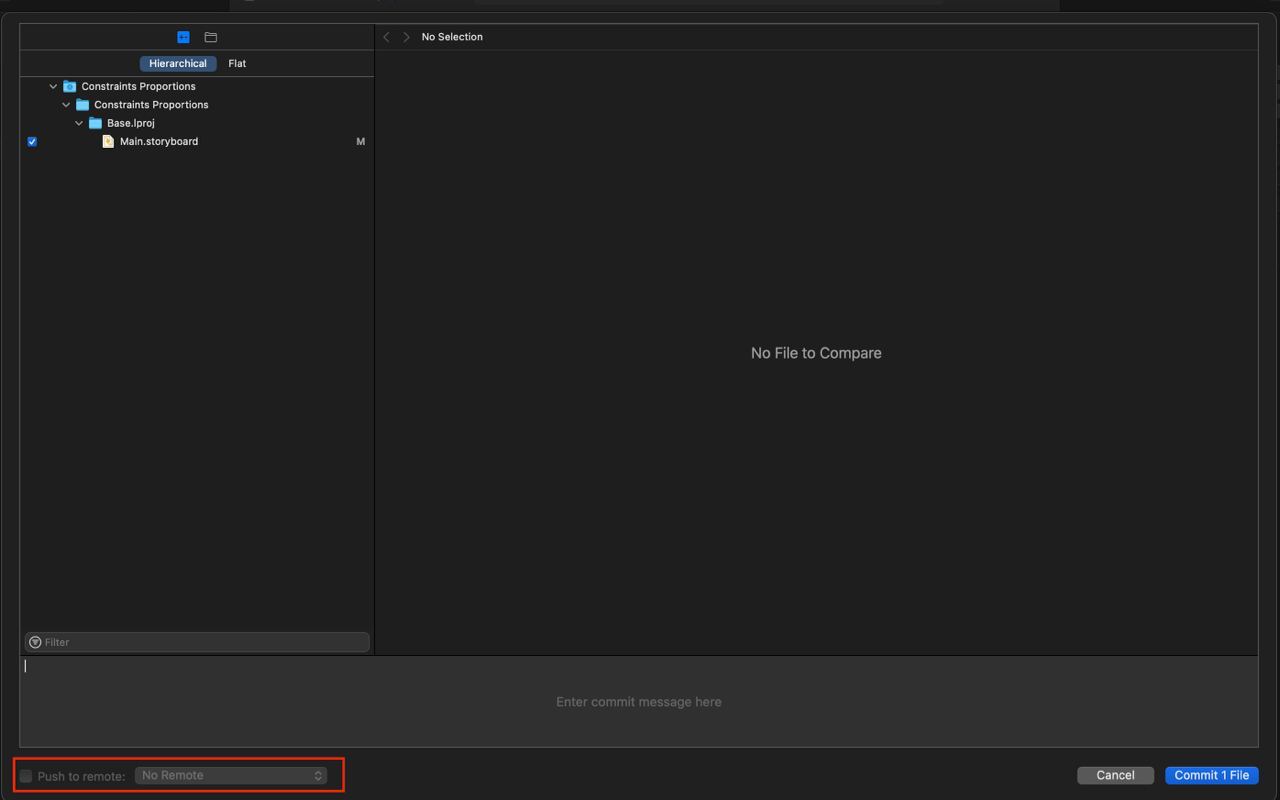This screenshot has height=800, width=1280.
Task: Click the Main.storyboard file icon
Action: pyautogui.click(x=108, y=142)
